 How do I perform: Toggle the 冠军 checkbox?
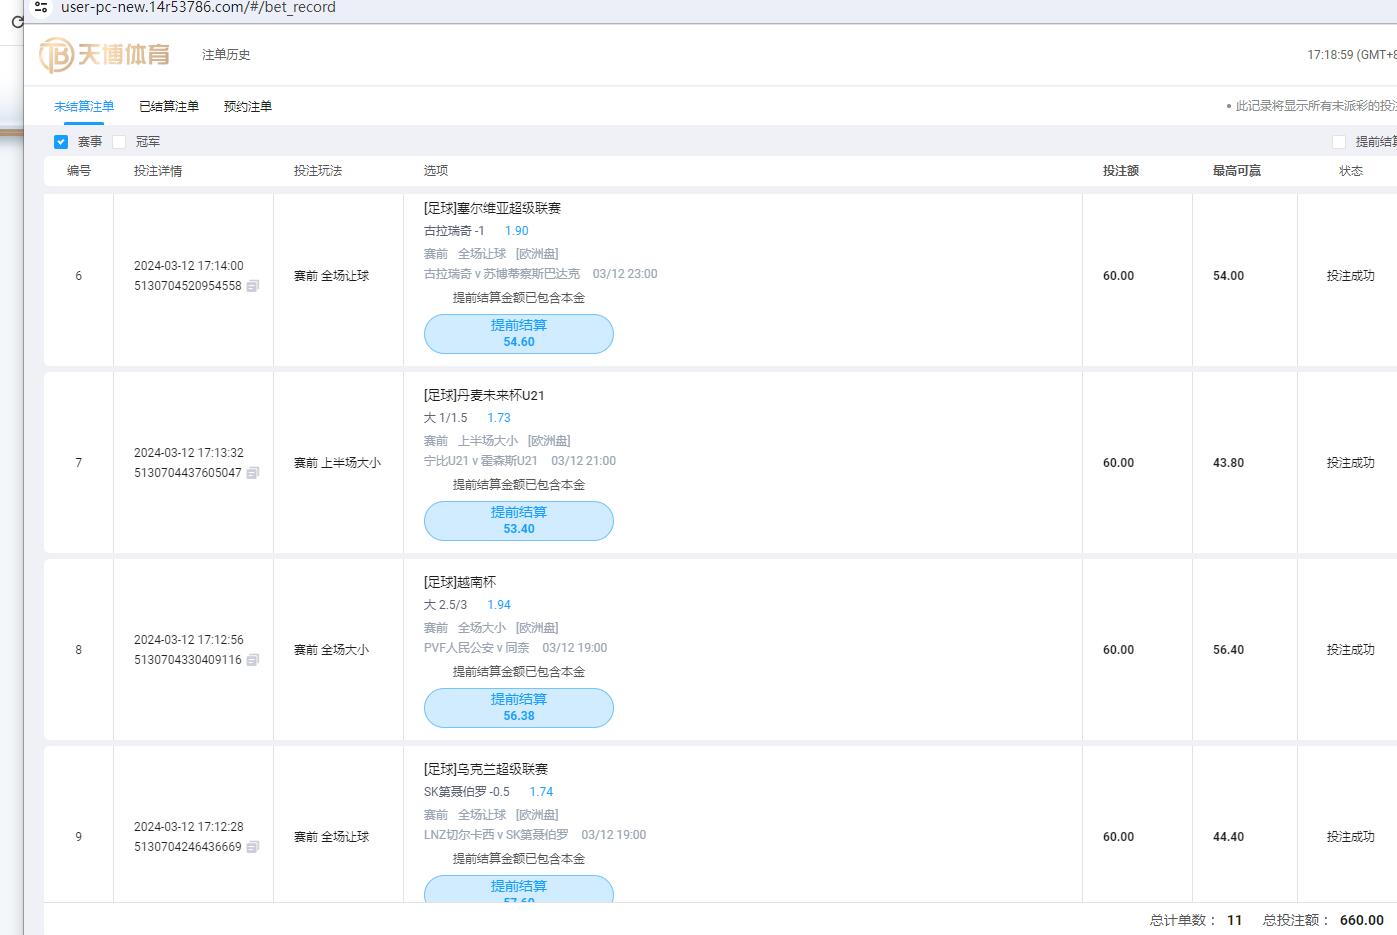[x=119, y=142]
